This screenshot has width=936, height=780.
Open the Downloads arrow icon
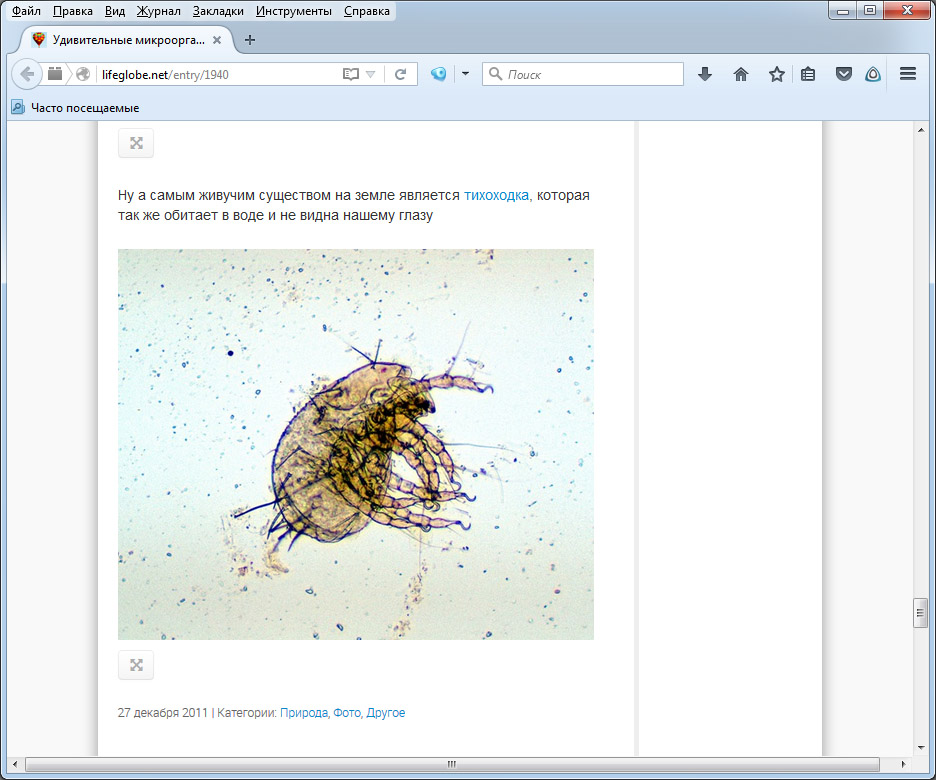point(705,74)
